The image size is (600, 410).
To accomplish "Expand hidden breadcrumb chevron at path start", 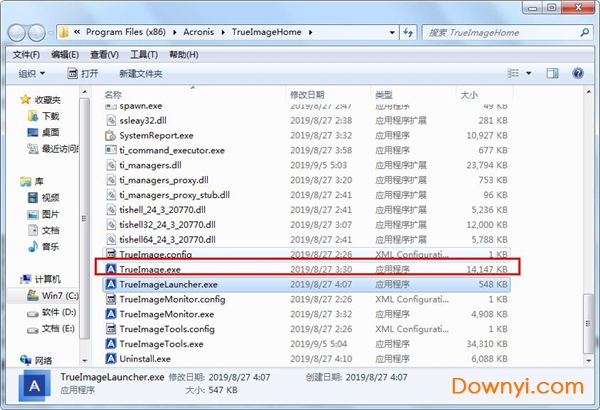I will 77,32.
